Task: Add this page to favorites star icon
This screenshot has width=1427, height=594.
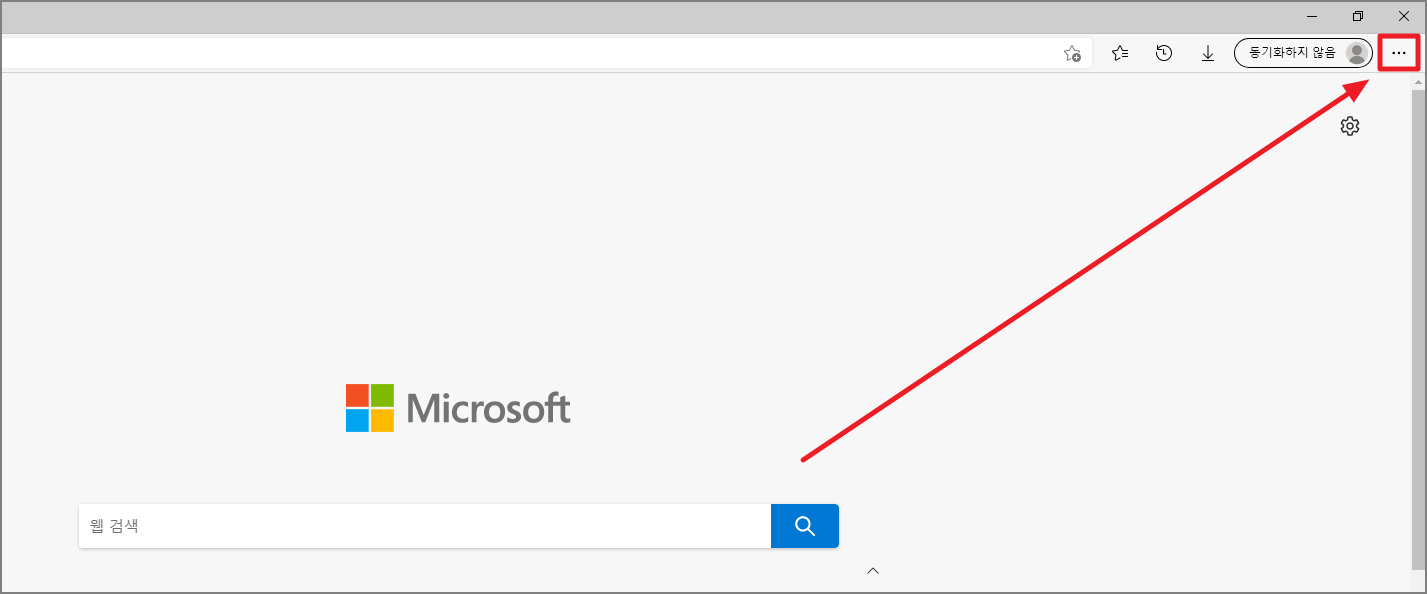Action: pyautogui.click(x=1072, y=54)
